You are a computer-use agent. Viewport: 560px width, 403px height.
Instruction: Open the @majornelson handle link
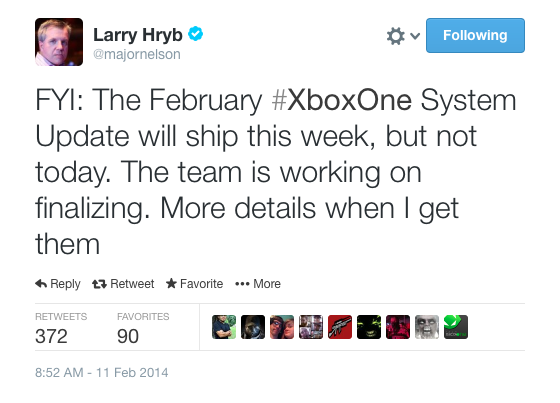click(x=137, y=54)
